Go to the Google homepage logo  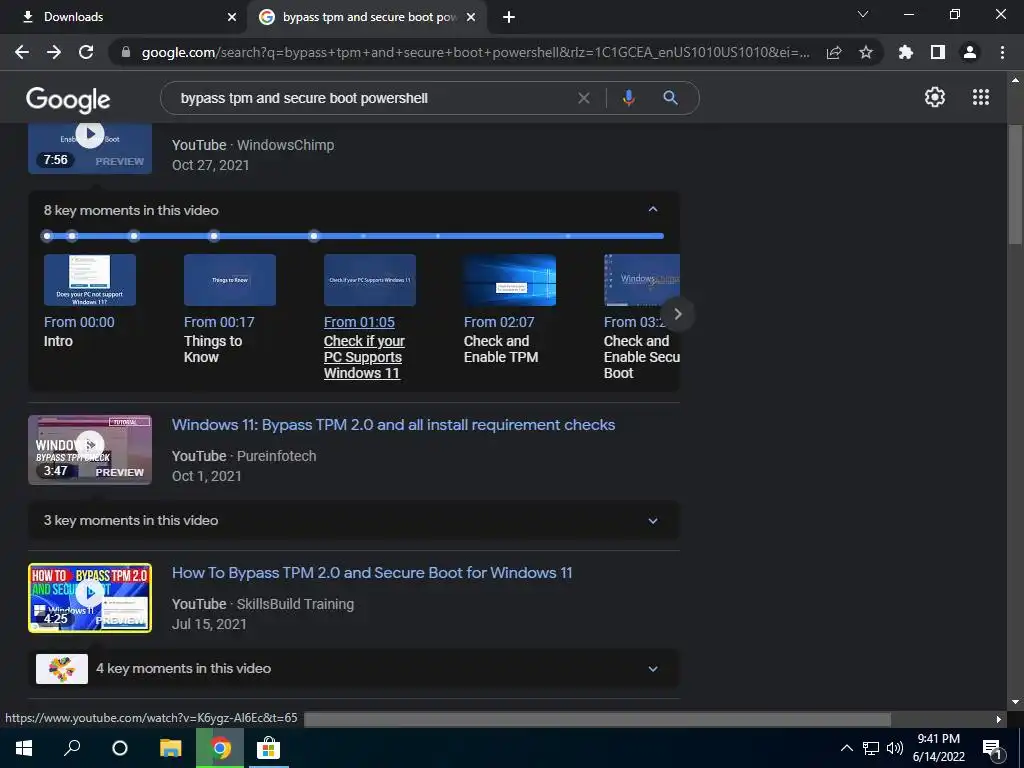(68, 99)
